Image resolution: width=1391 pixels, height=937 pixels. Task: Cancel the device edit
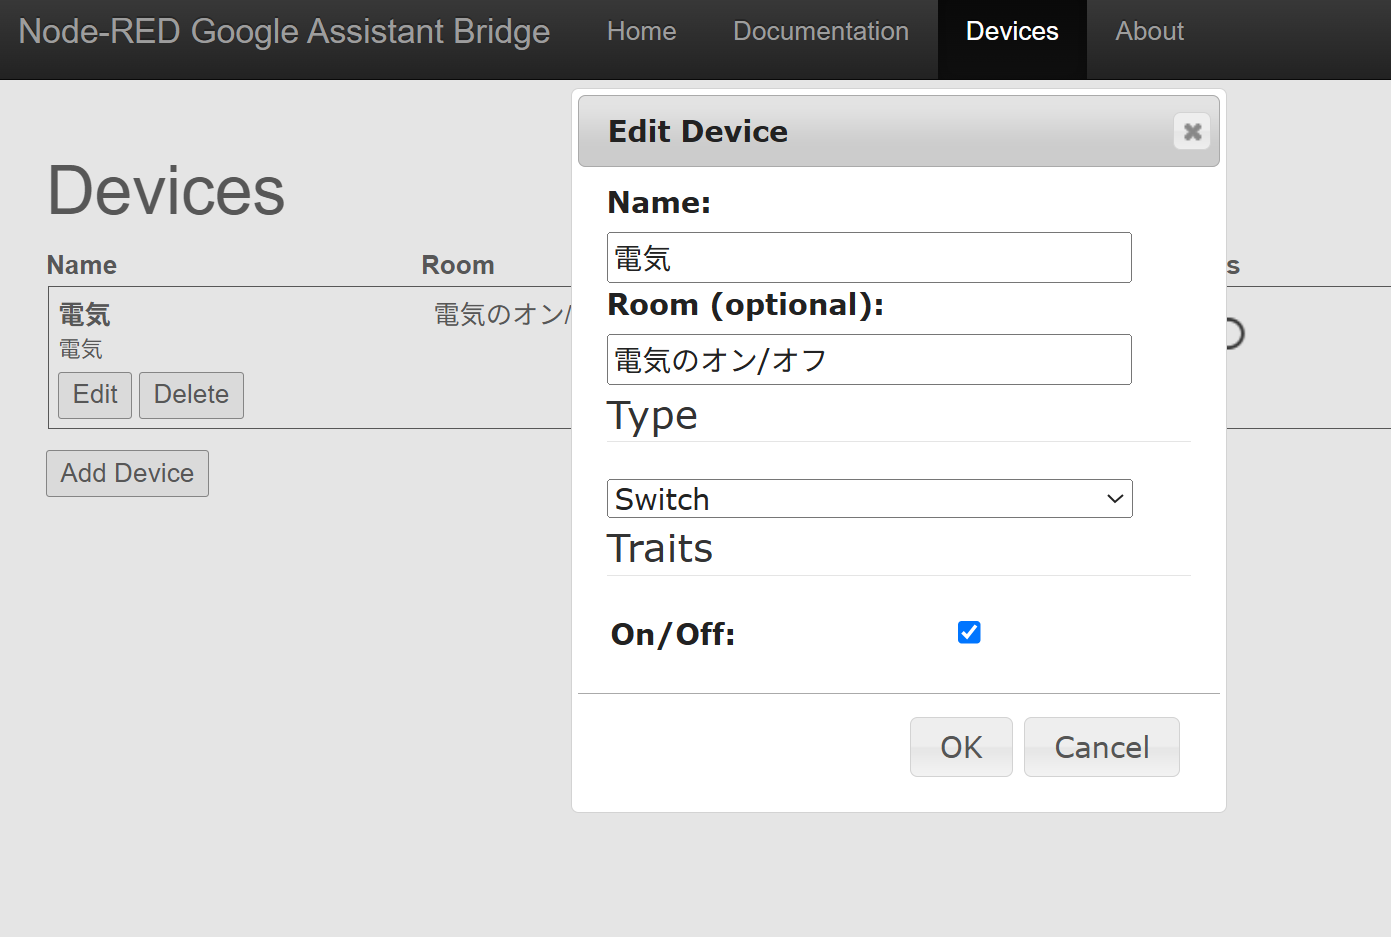click(1101, 747)
